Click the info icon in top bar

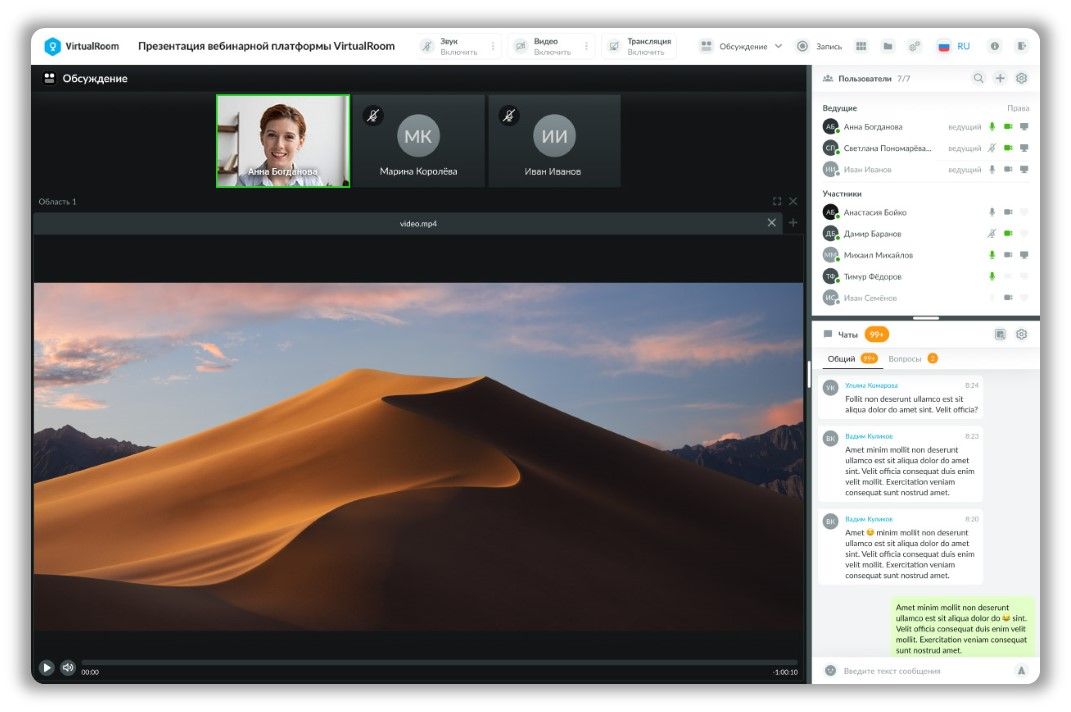[994, 46]
